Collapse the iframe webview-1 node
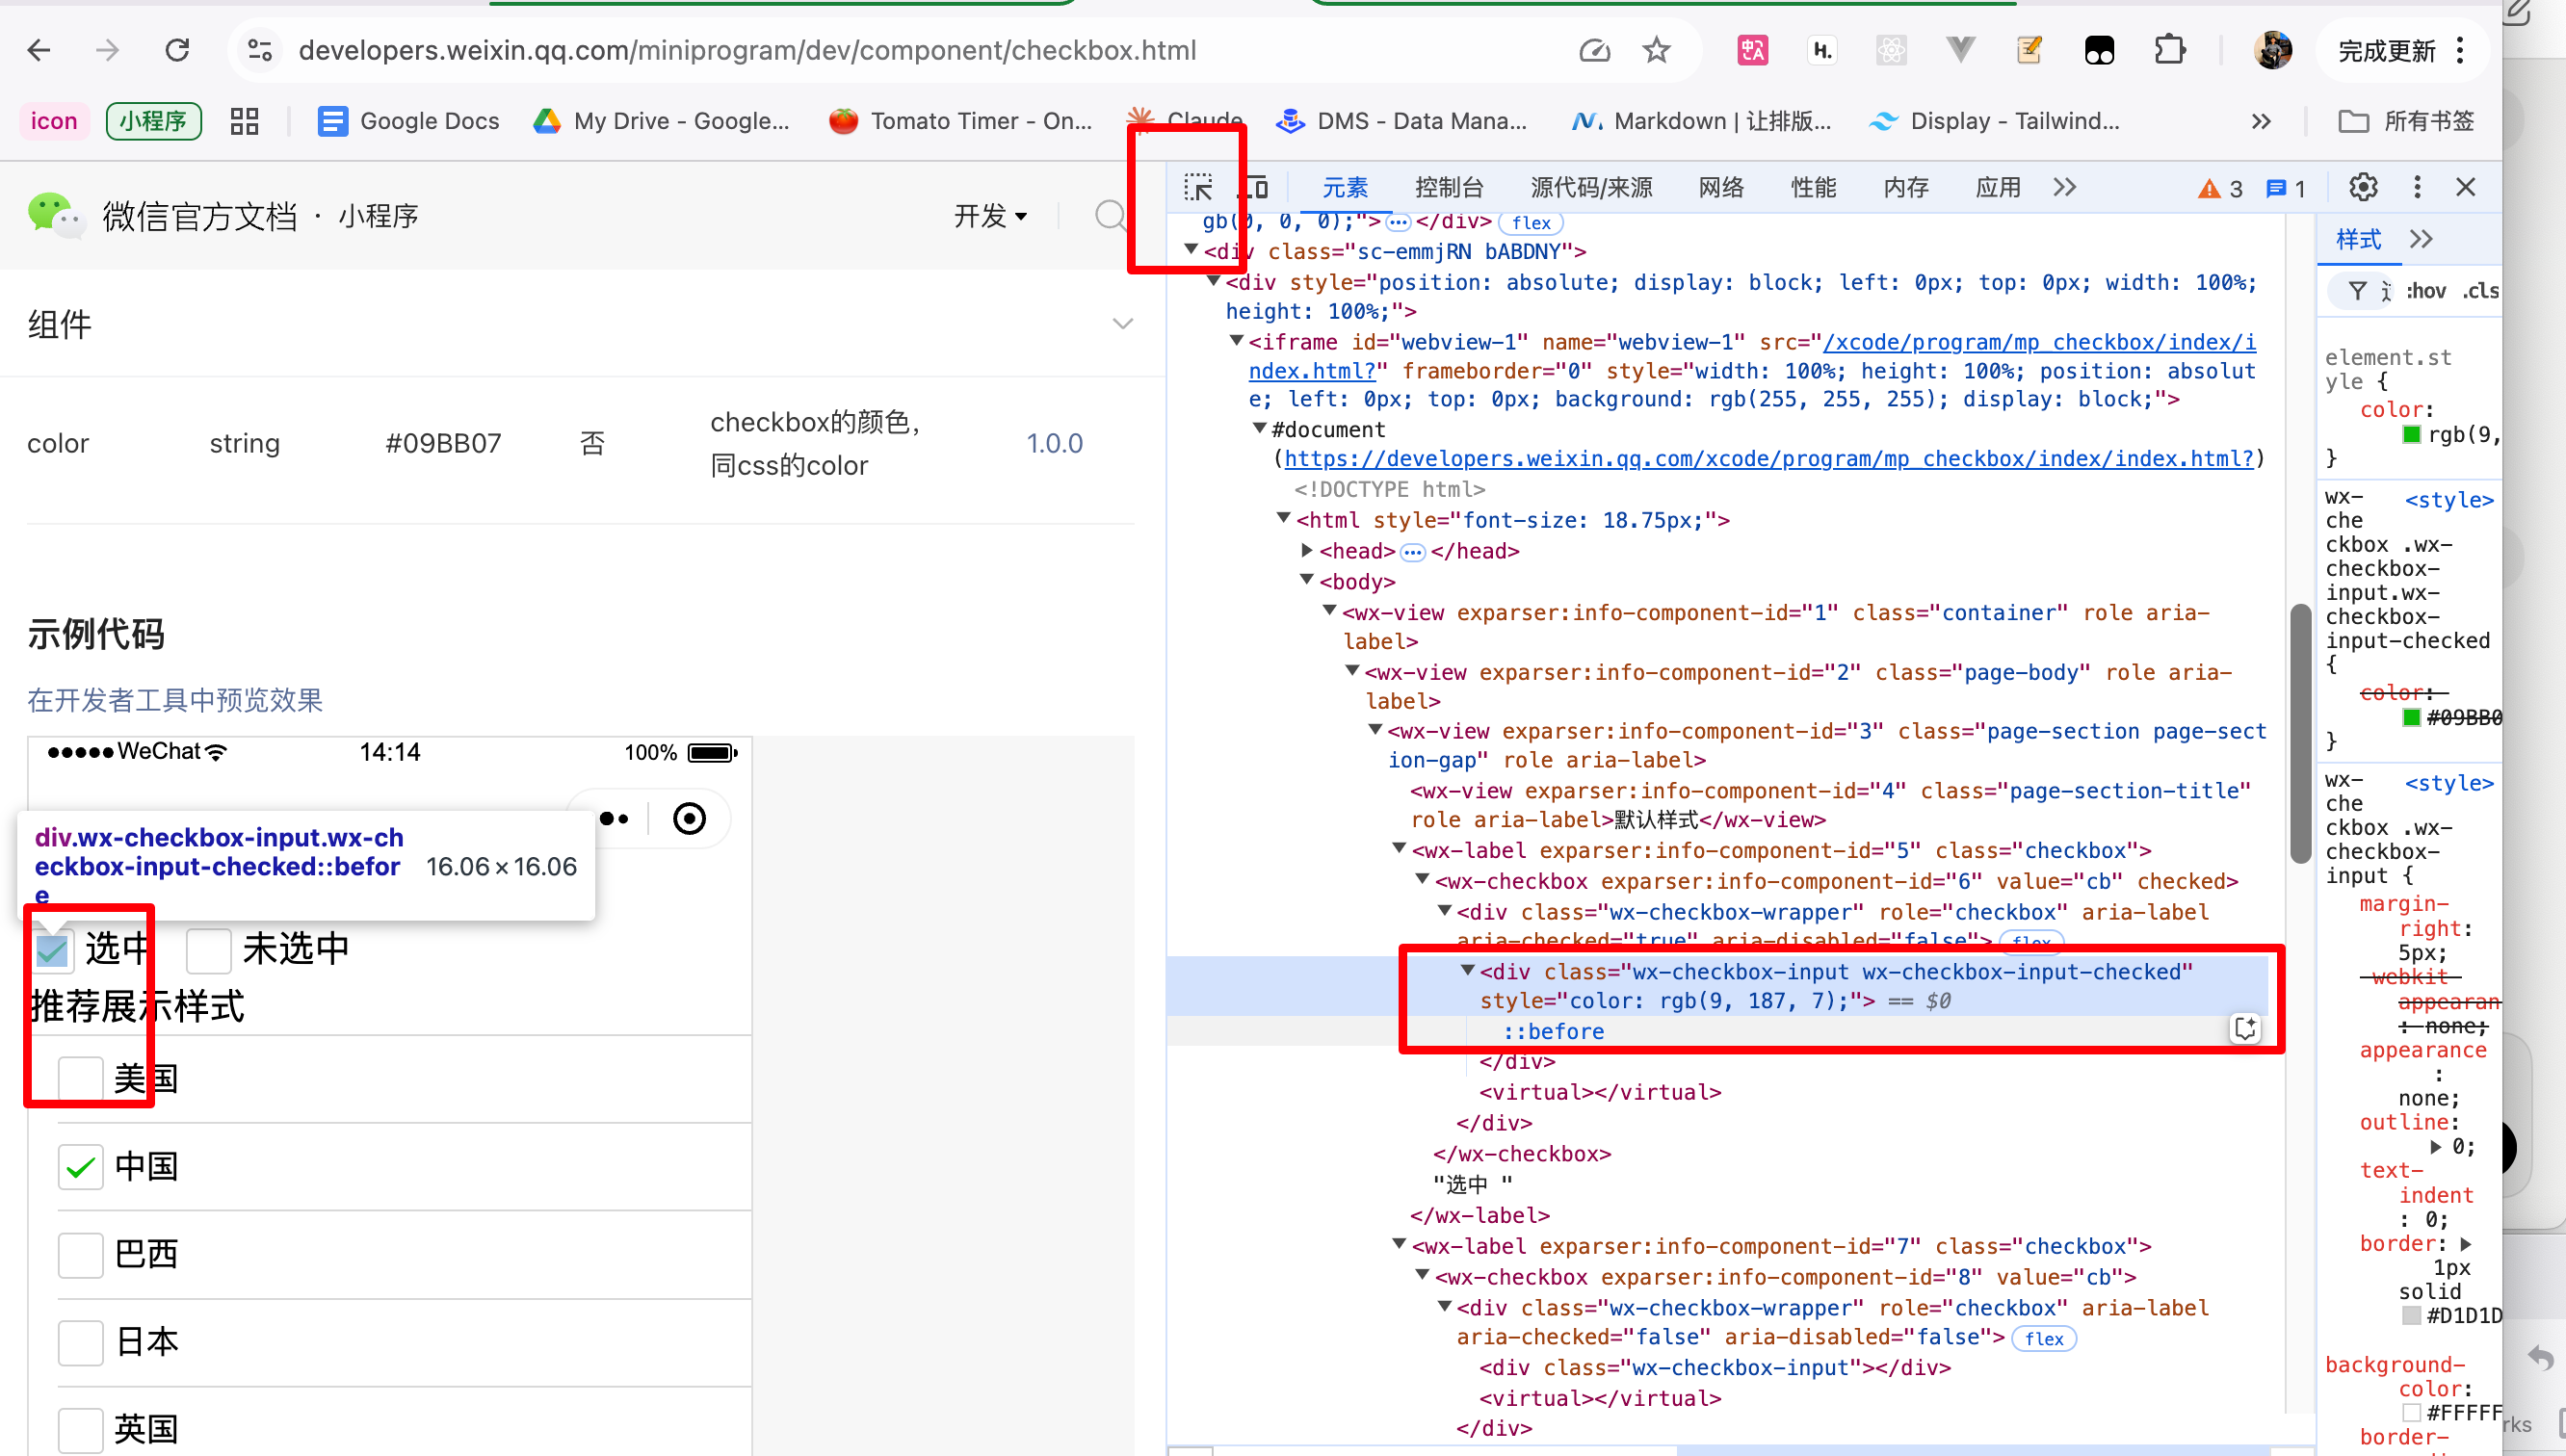The width and height of the screenshot is (2566, 1456). click(1237, 341)
